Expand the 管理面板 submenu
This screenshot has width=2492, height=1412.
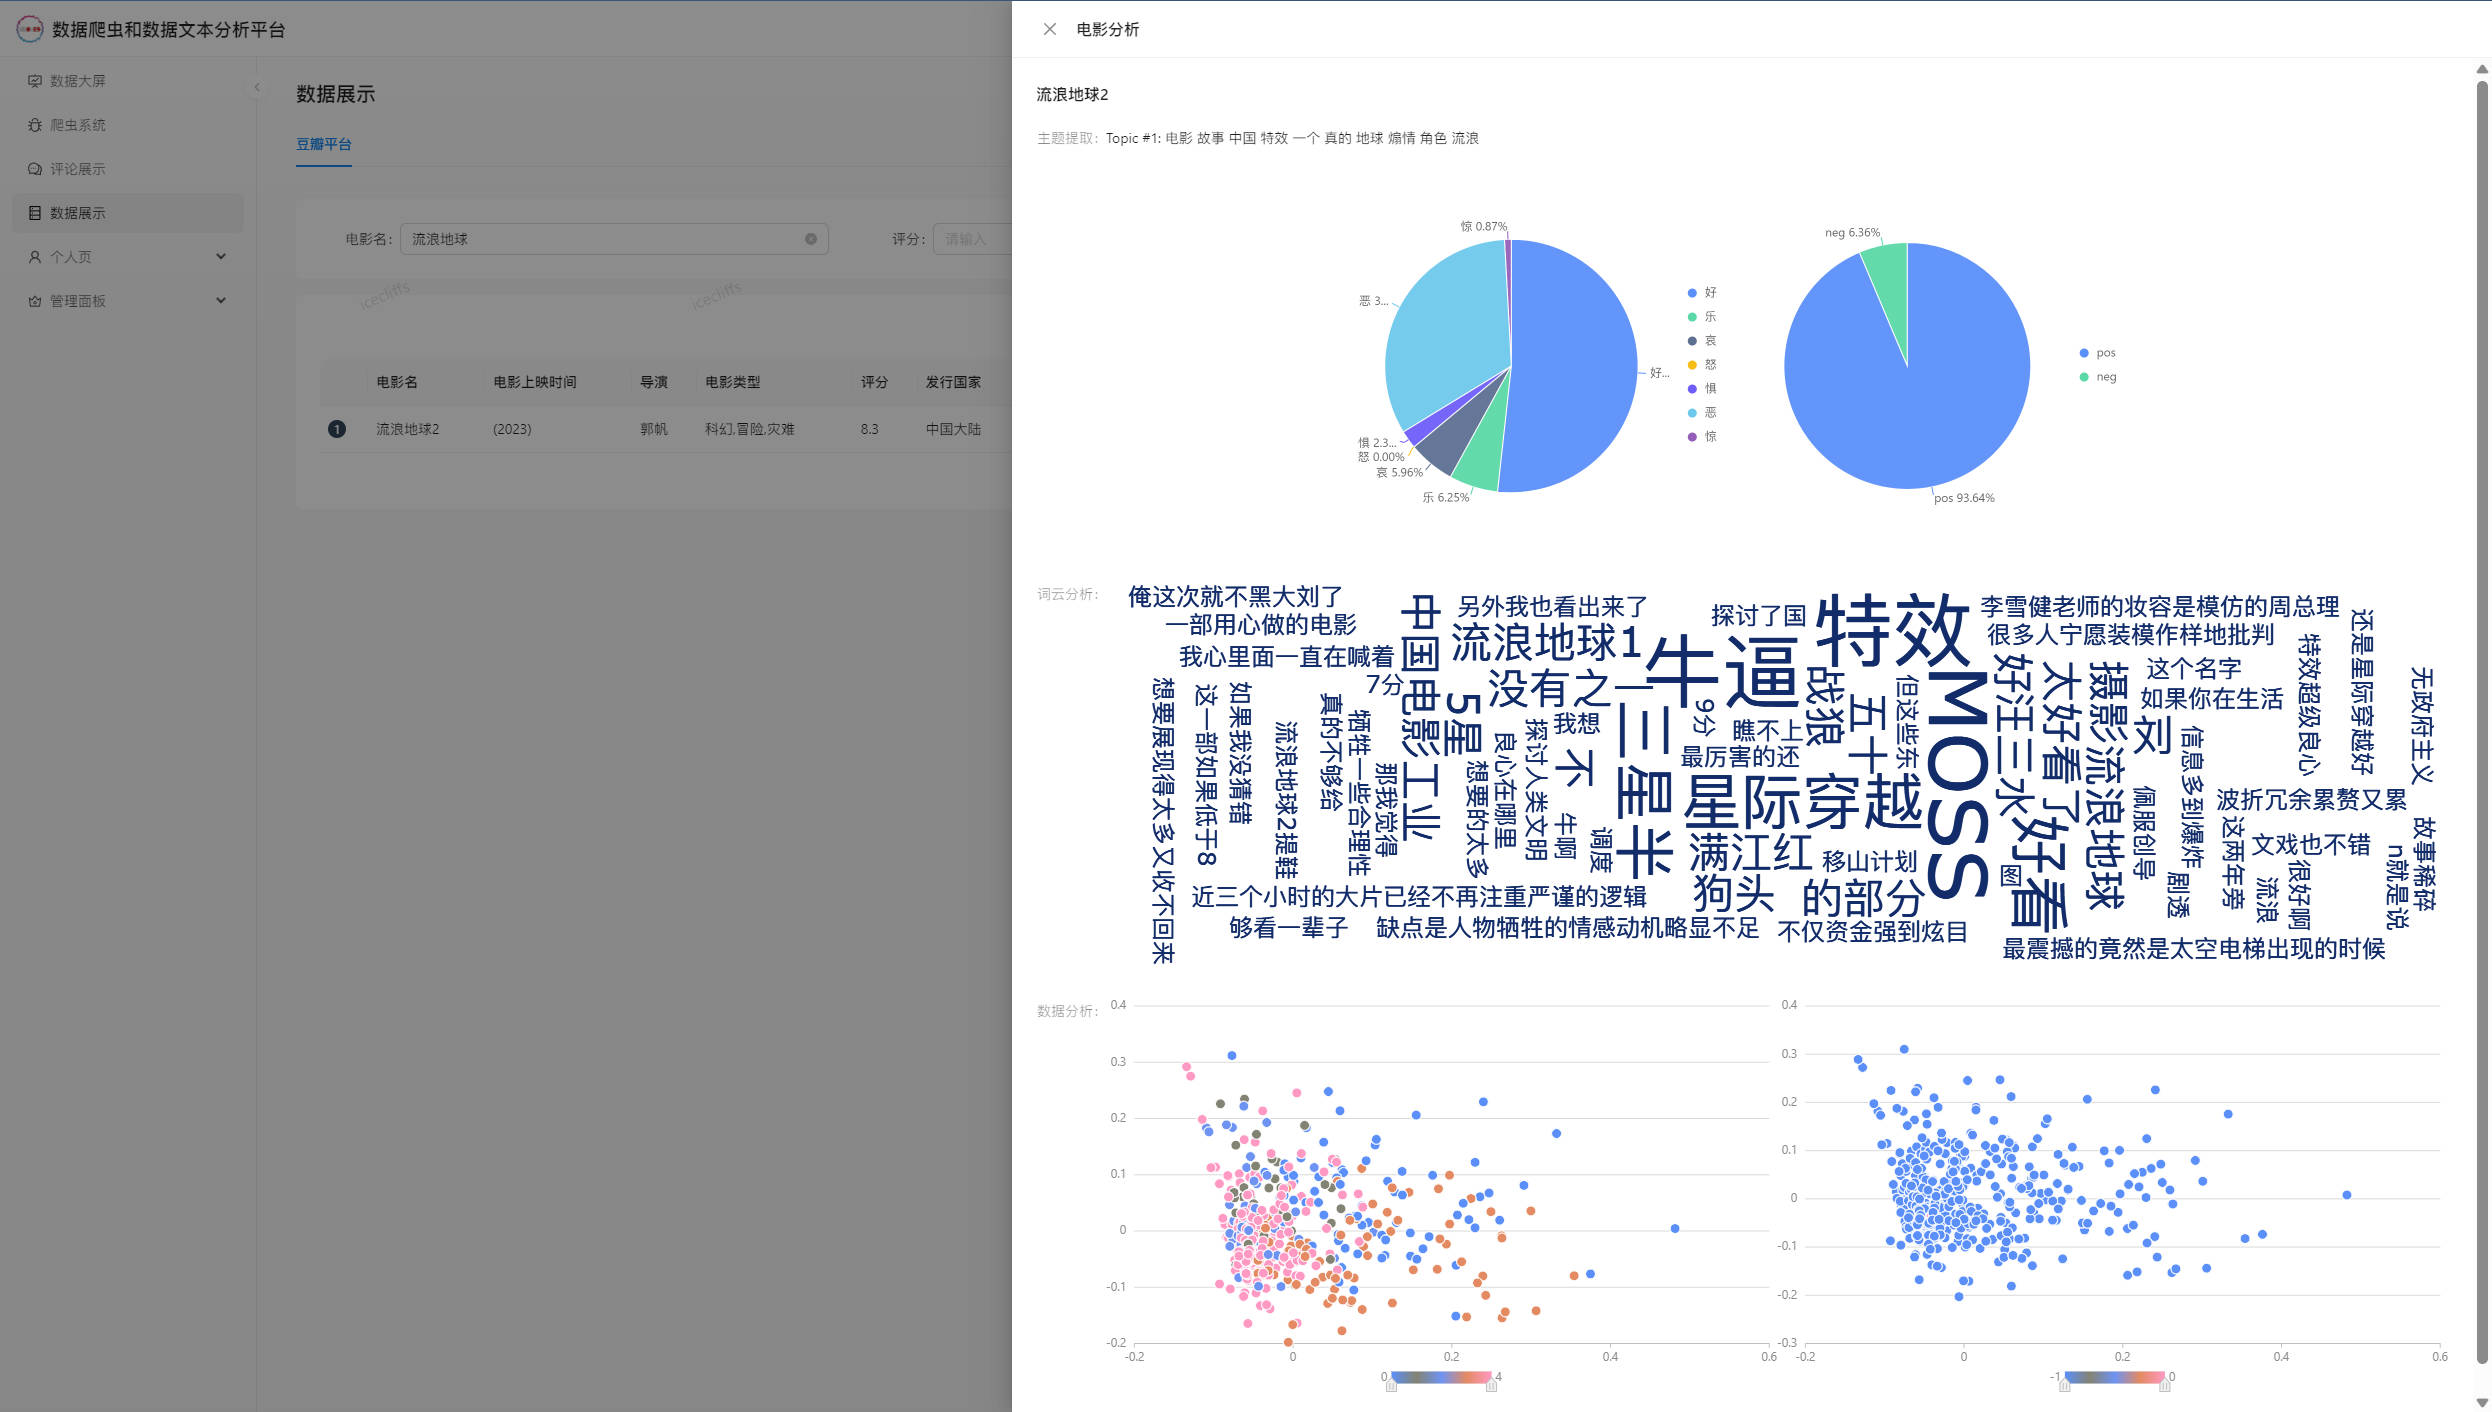pos(221,301)
